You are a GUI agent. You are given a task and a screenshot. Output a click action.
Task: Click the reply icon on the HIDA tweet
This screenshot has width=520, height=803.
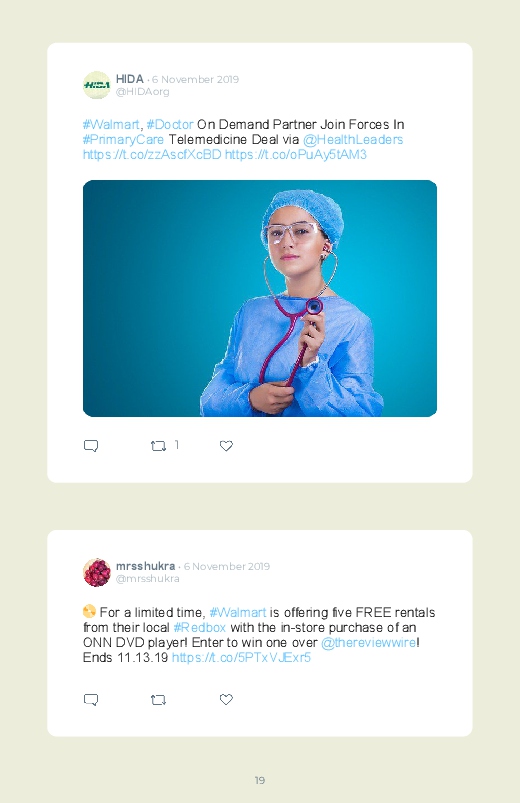pyautogui.click(x=91, y=446)
